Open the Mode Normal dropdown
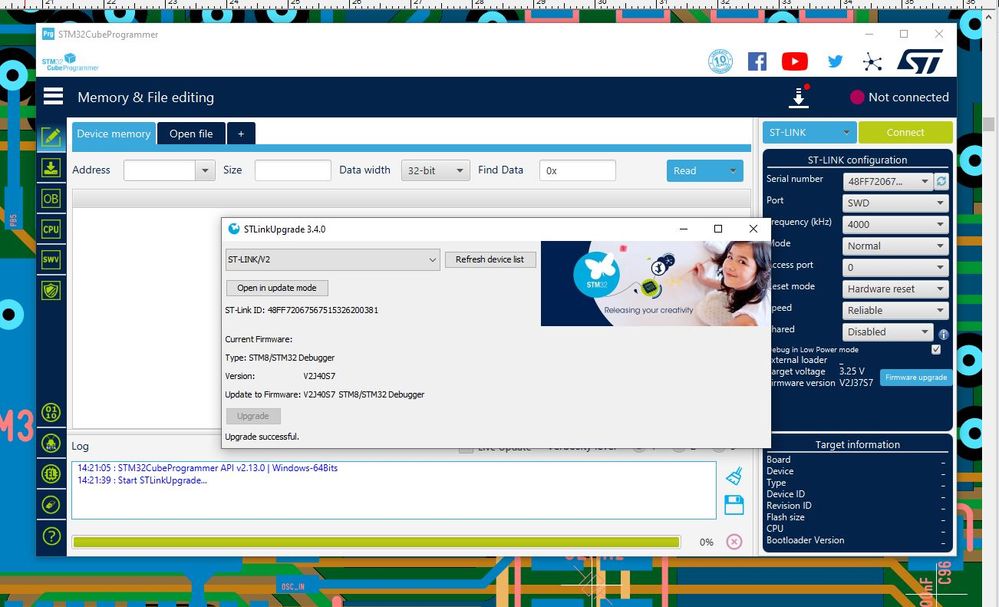Viewport: 999px width, 607px height. [895, 246]
